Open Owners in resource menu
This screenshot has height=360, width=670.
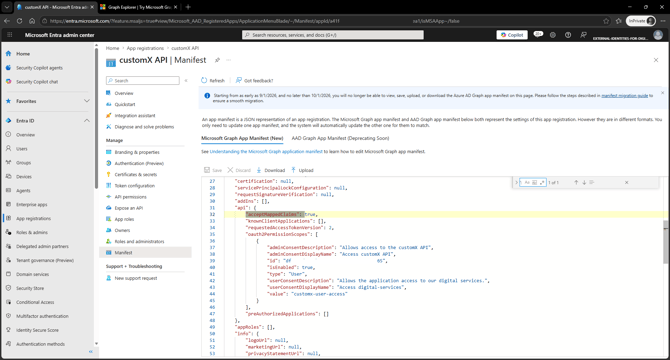pyautogui.click(x=122, y=230)
